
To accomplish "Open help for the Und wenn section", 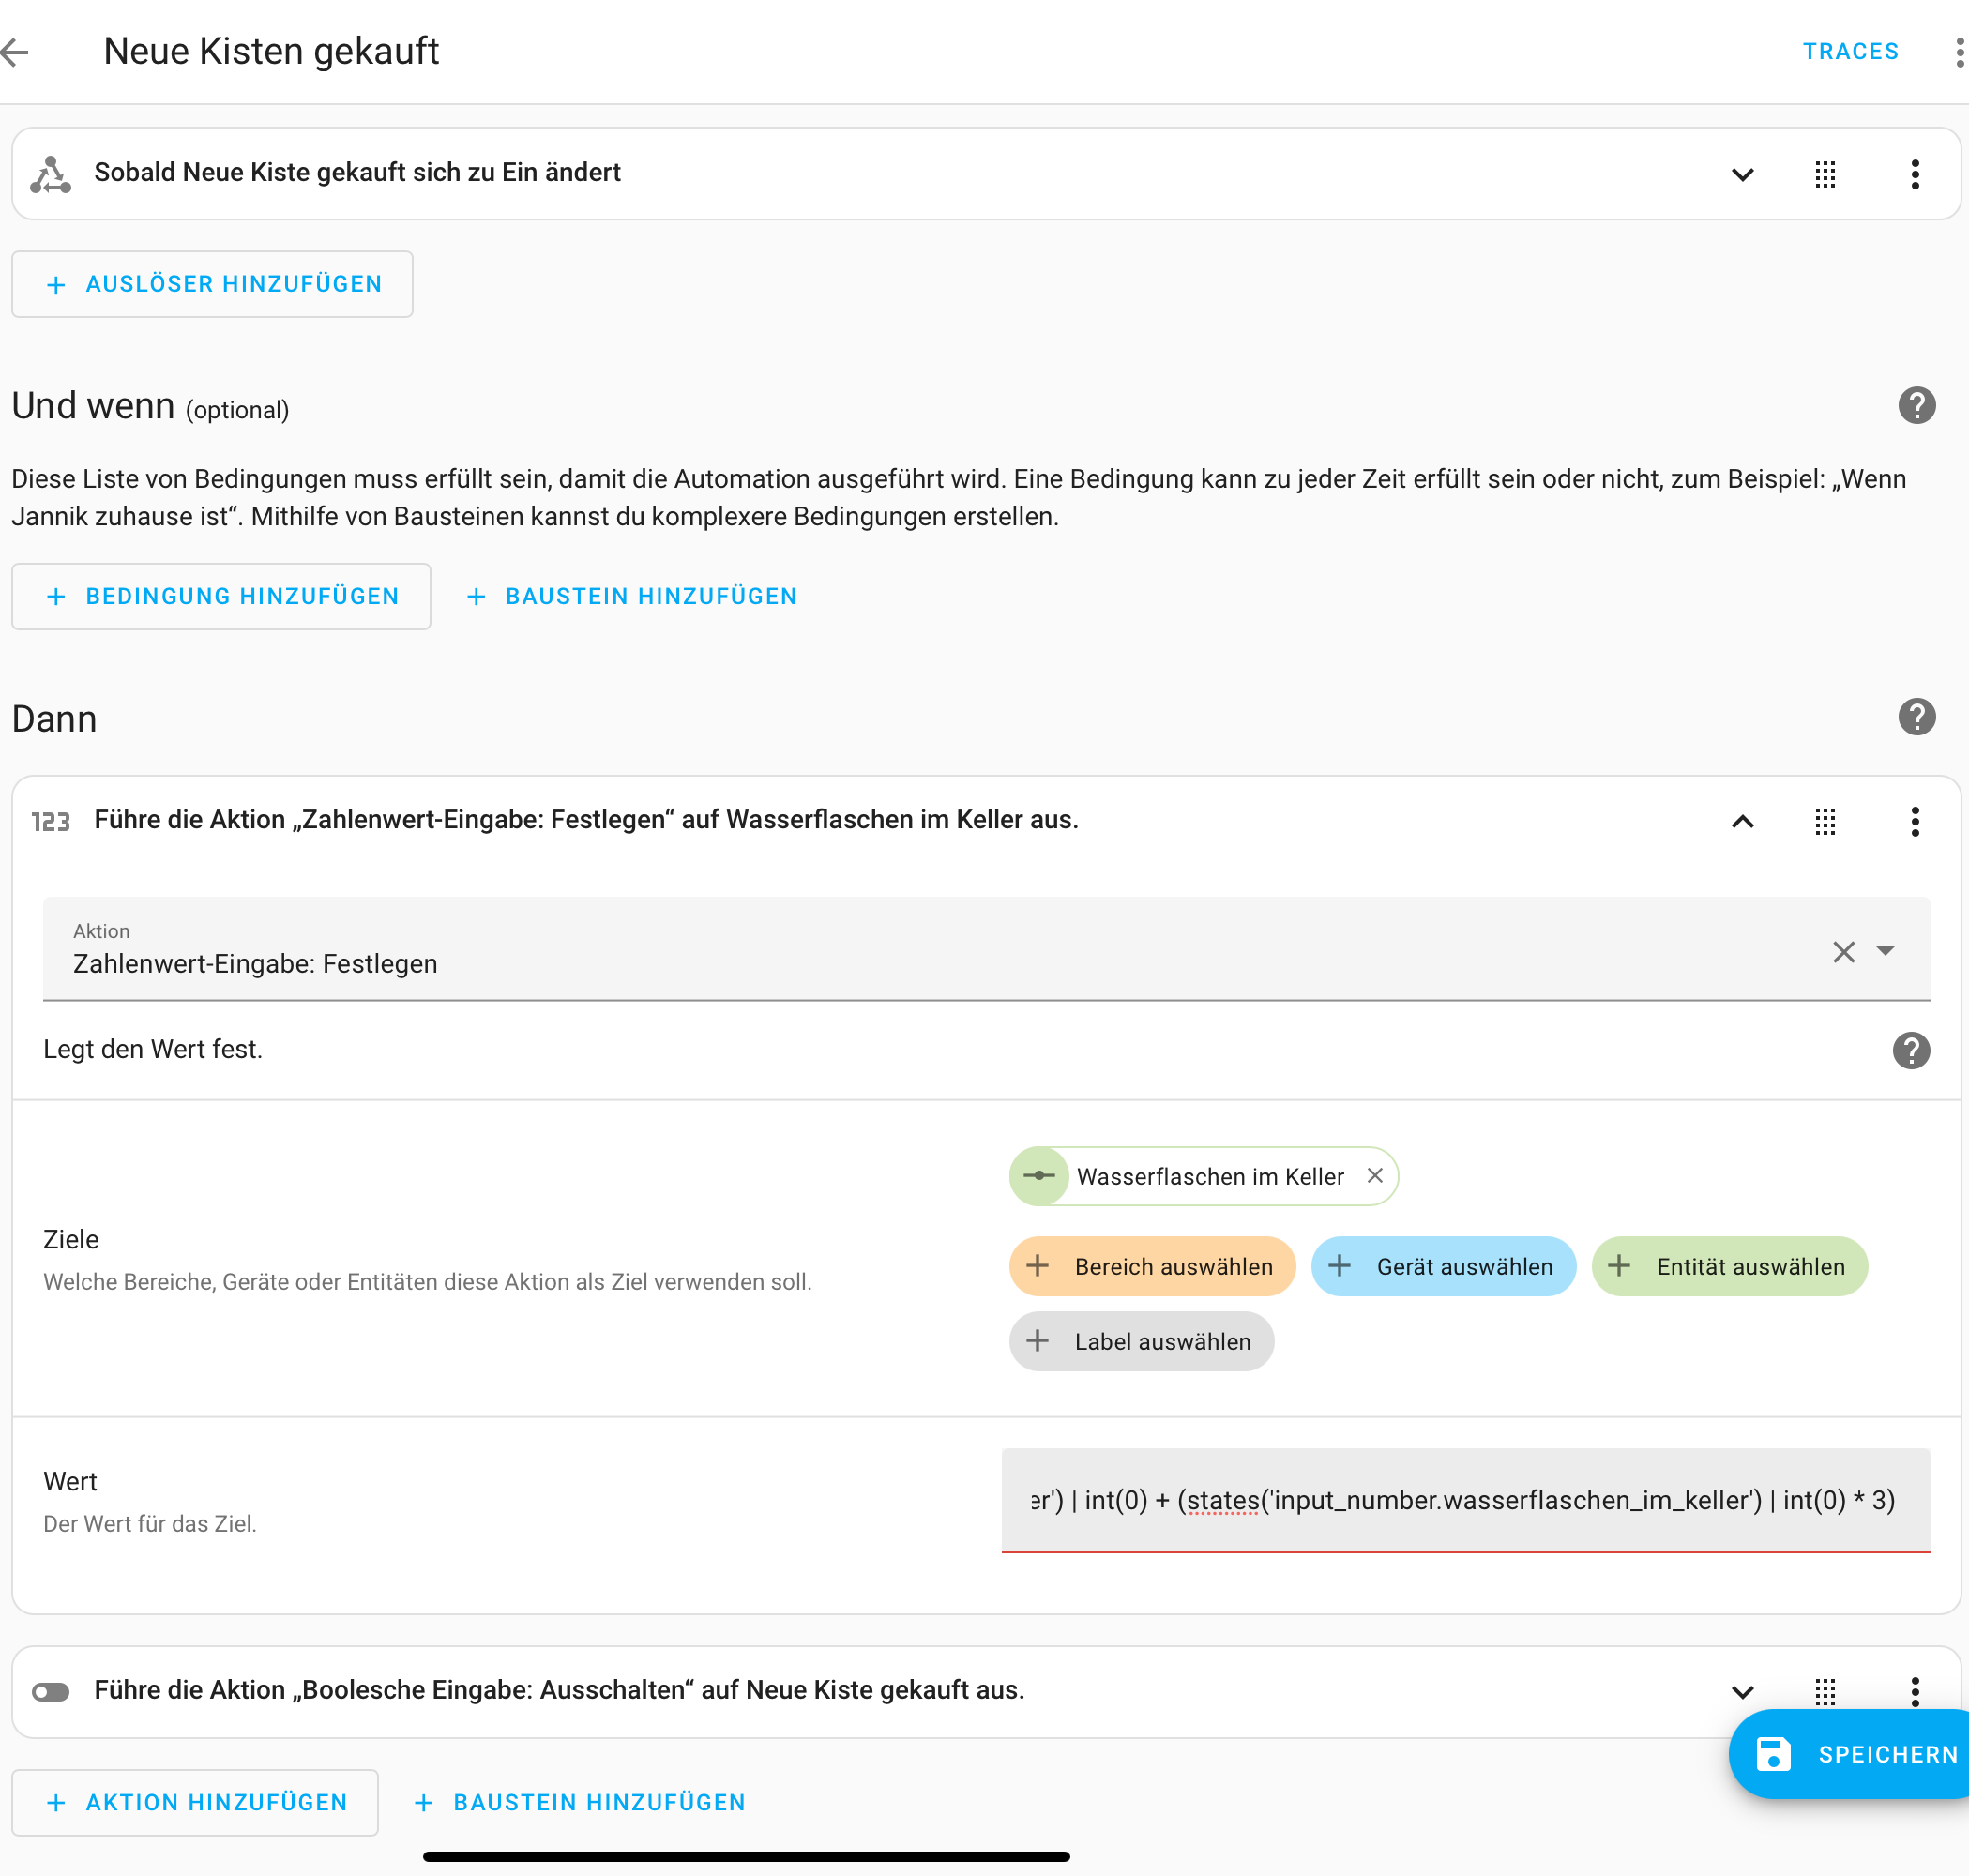I will point(1916,406).
